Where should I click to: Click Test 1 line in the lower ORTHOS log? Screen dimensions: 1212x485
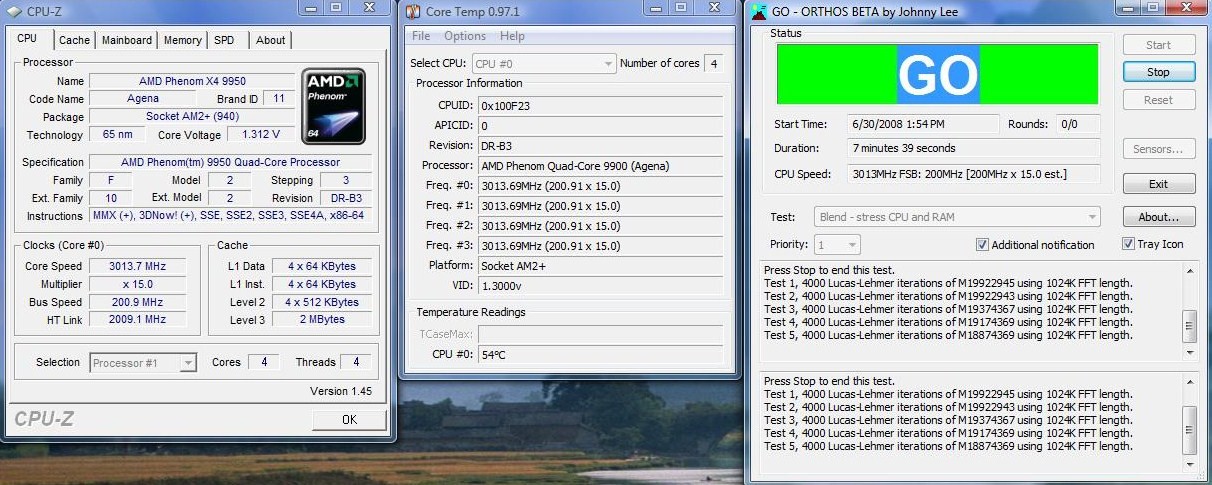click(948, 394)
